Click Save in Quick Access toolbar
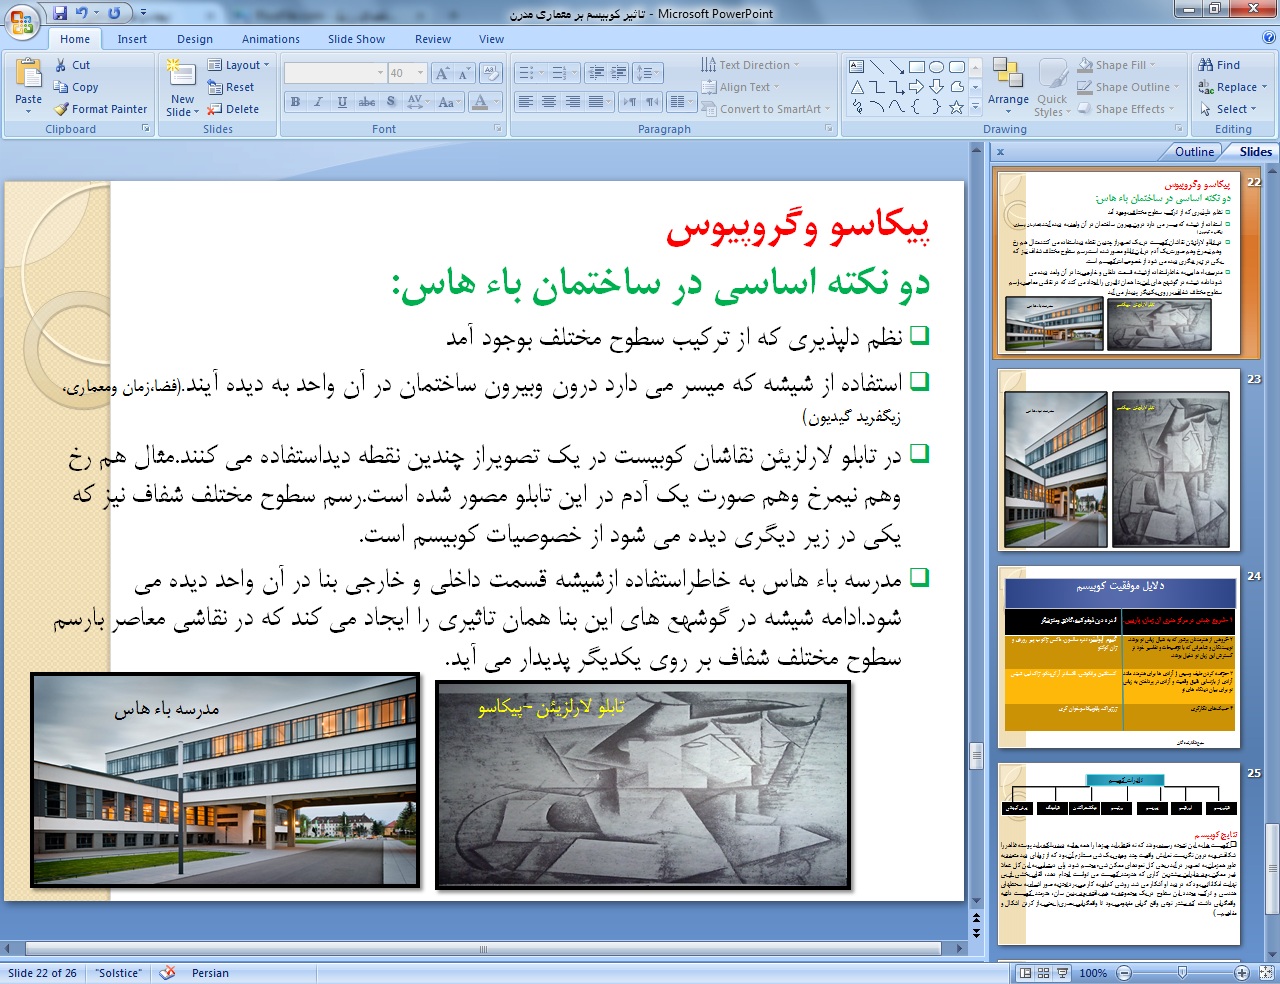Image resolution: width=1280 pixels, height=984 pixels. click(59, 13)
